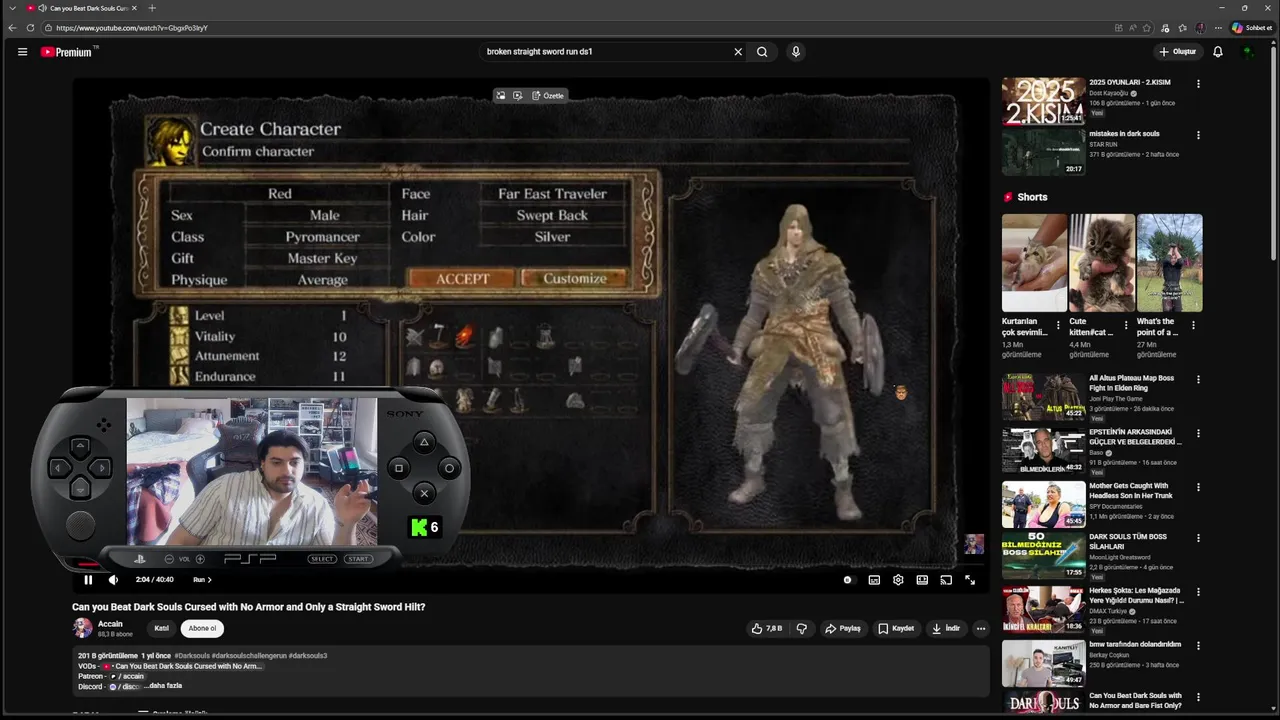
Task: Create content with the Oluştur button
Action: point(1178,52)
